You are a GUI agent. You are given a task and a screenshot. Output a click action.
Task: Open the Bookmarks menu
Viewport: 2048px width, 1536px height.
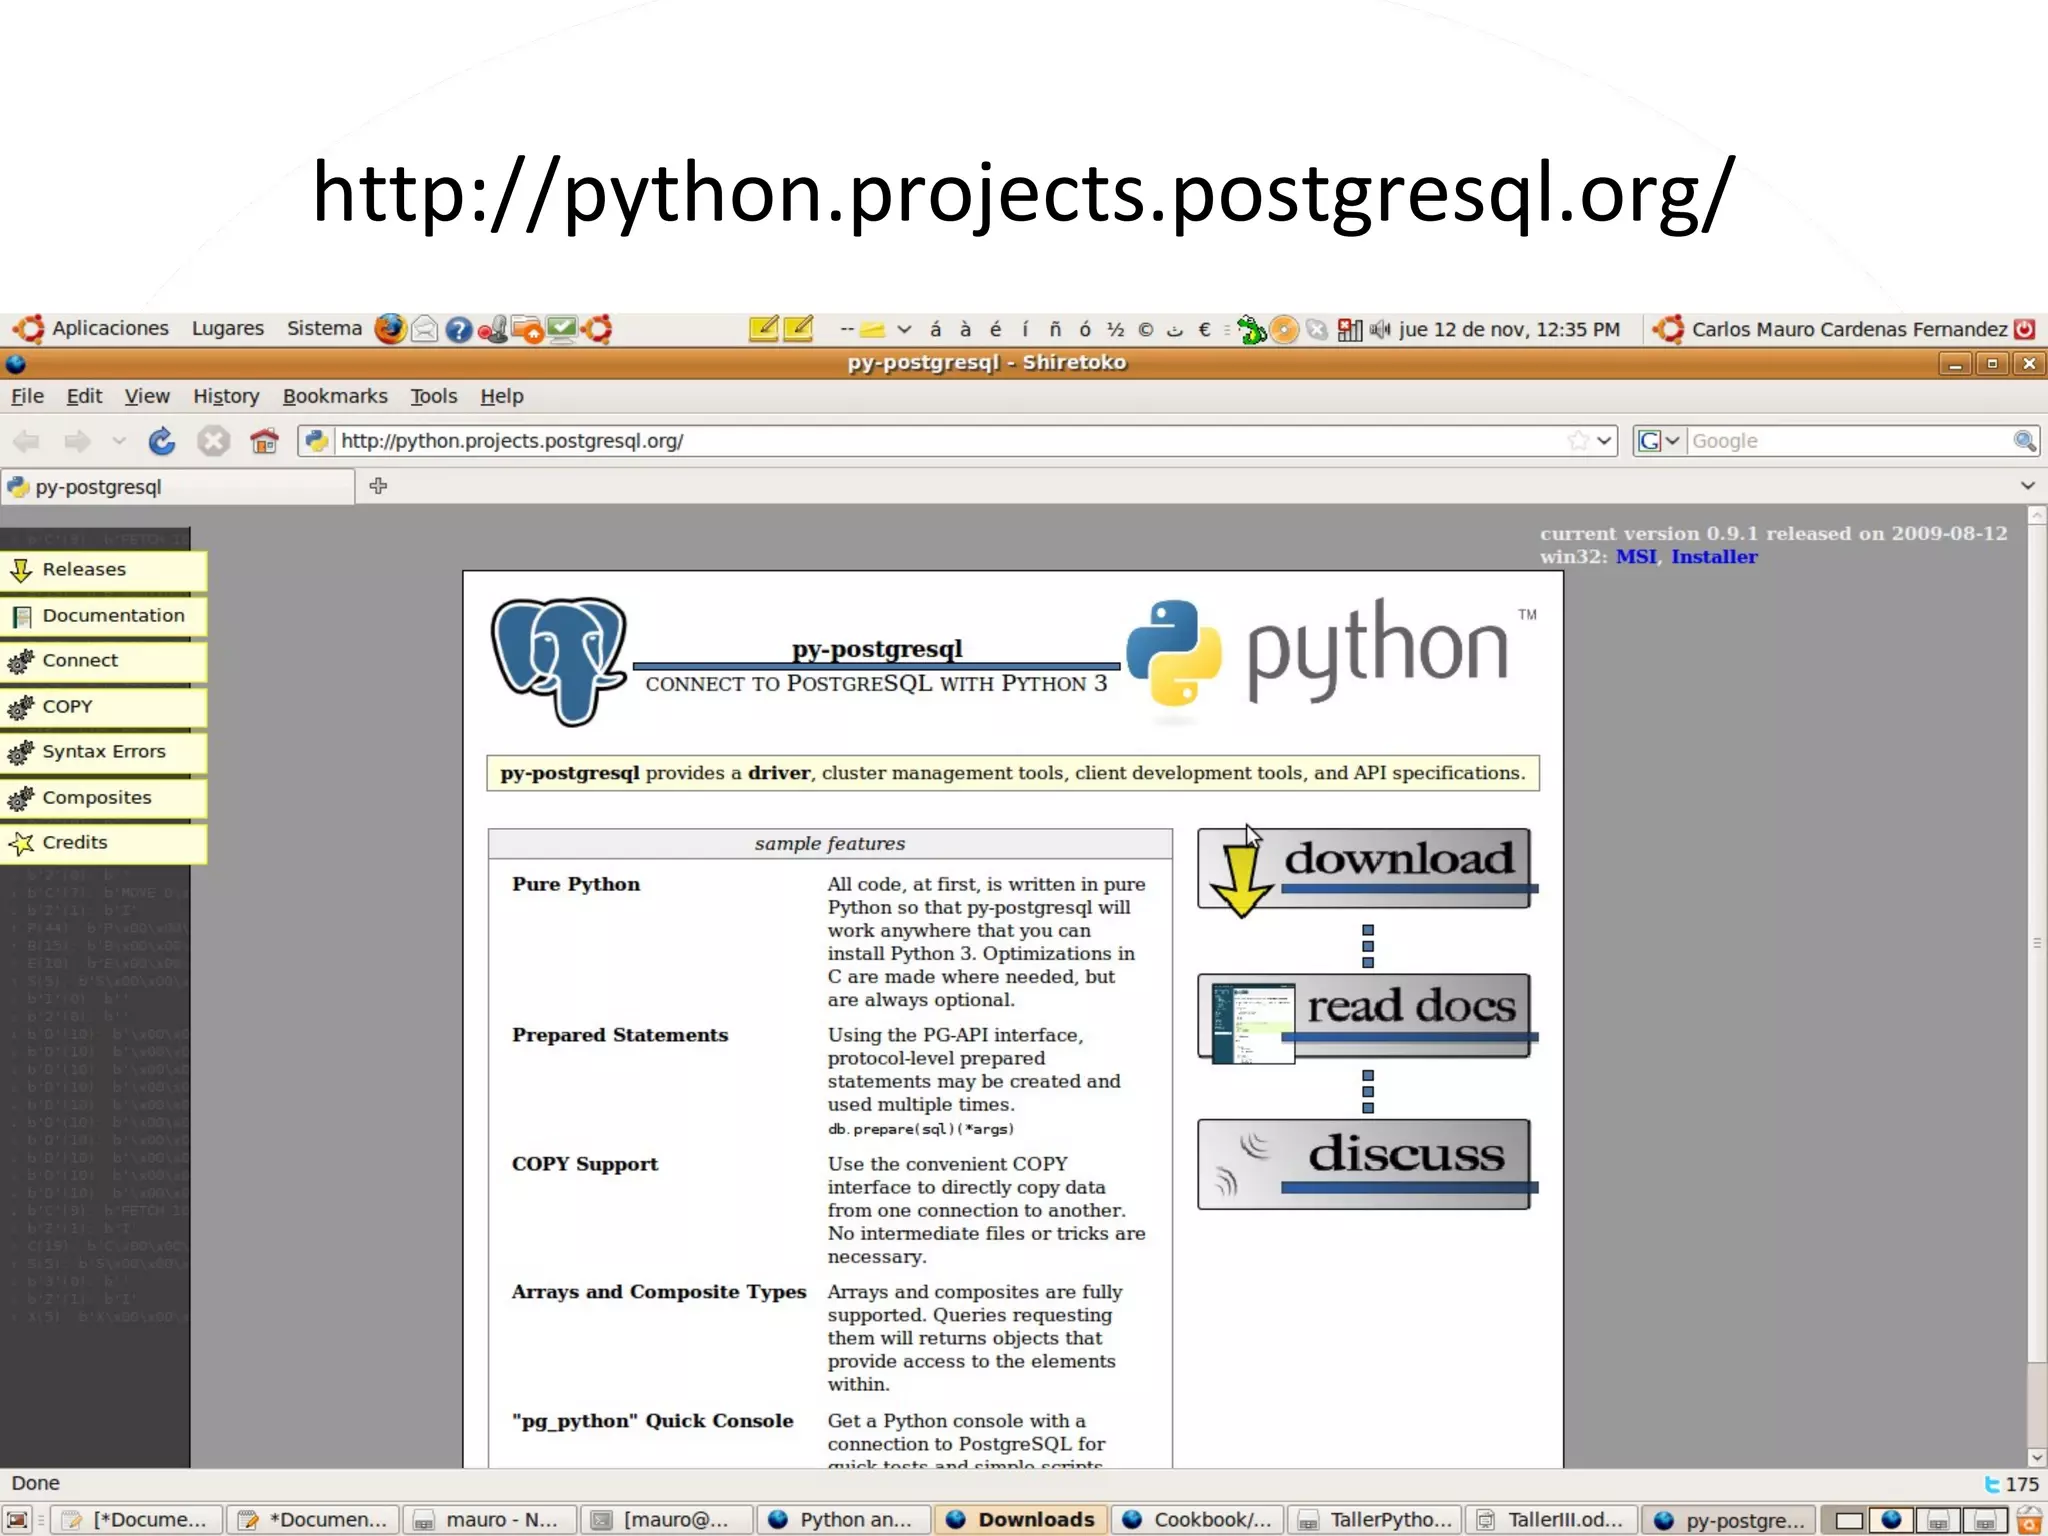(x=335, y=396)
